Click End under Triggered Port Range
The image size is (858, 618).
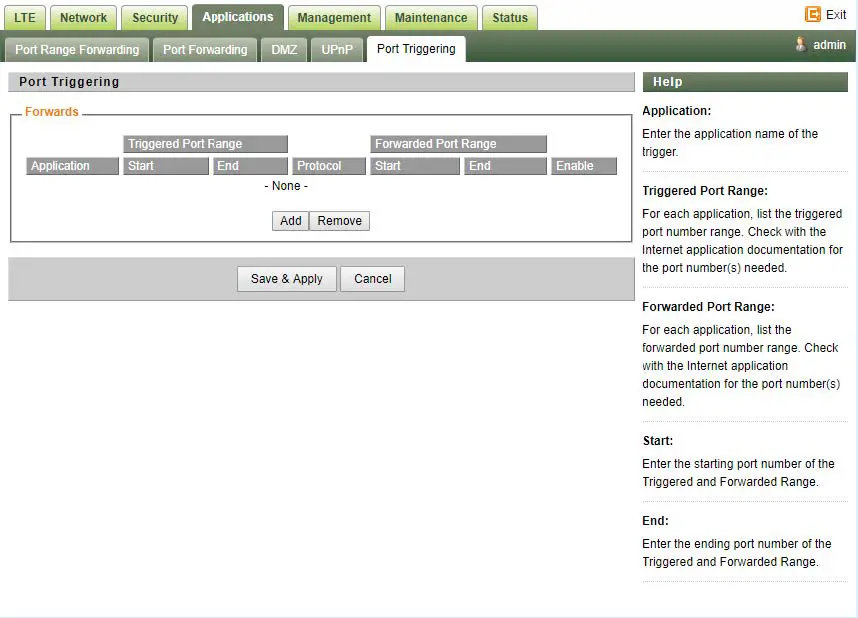[250, 166]
